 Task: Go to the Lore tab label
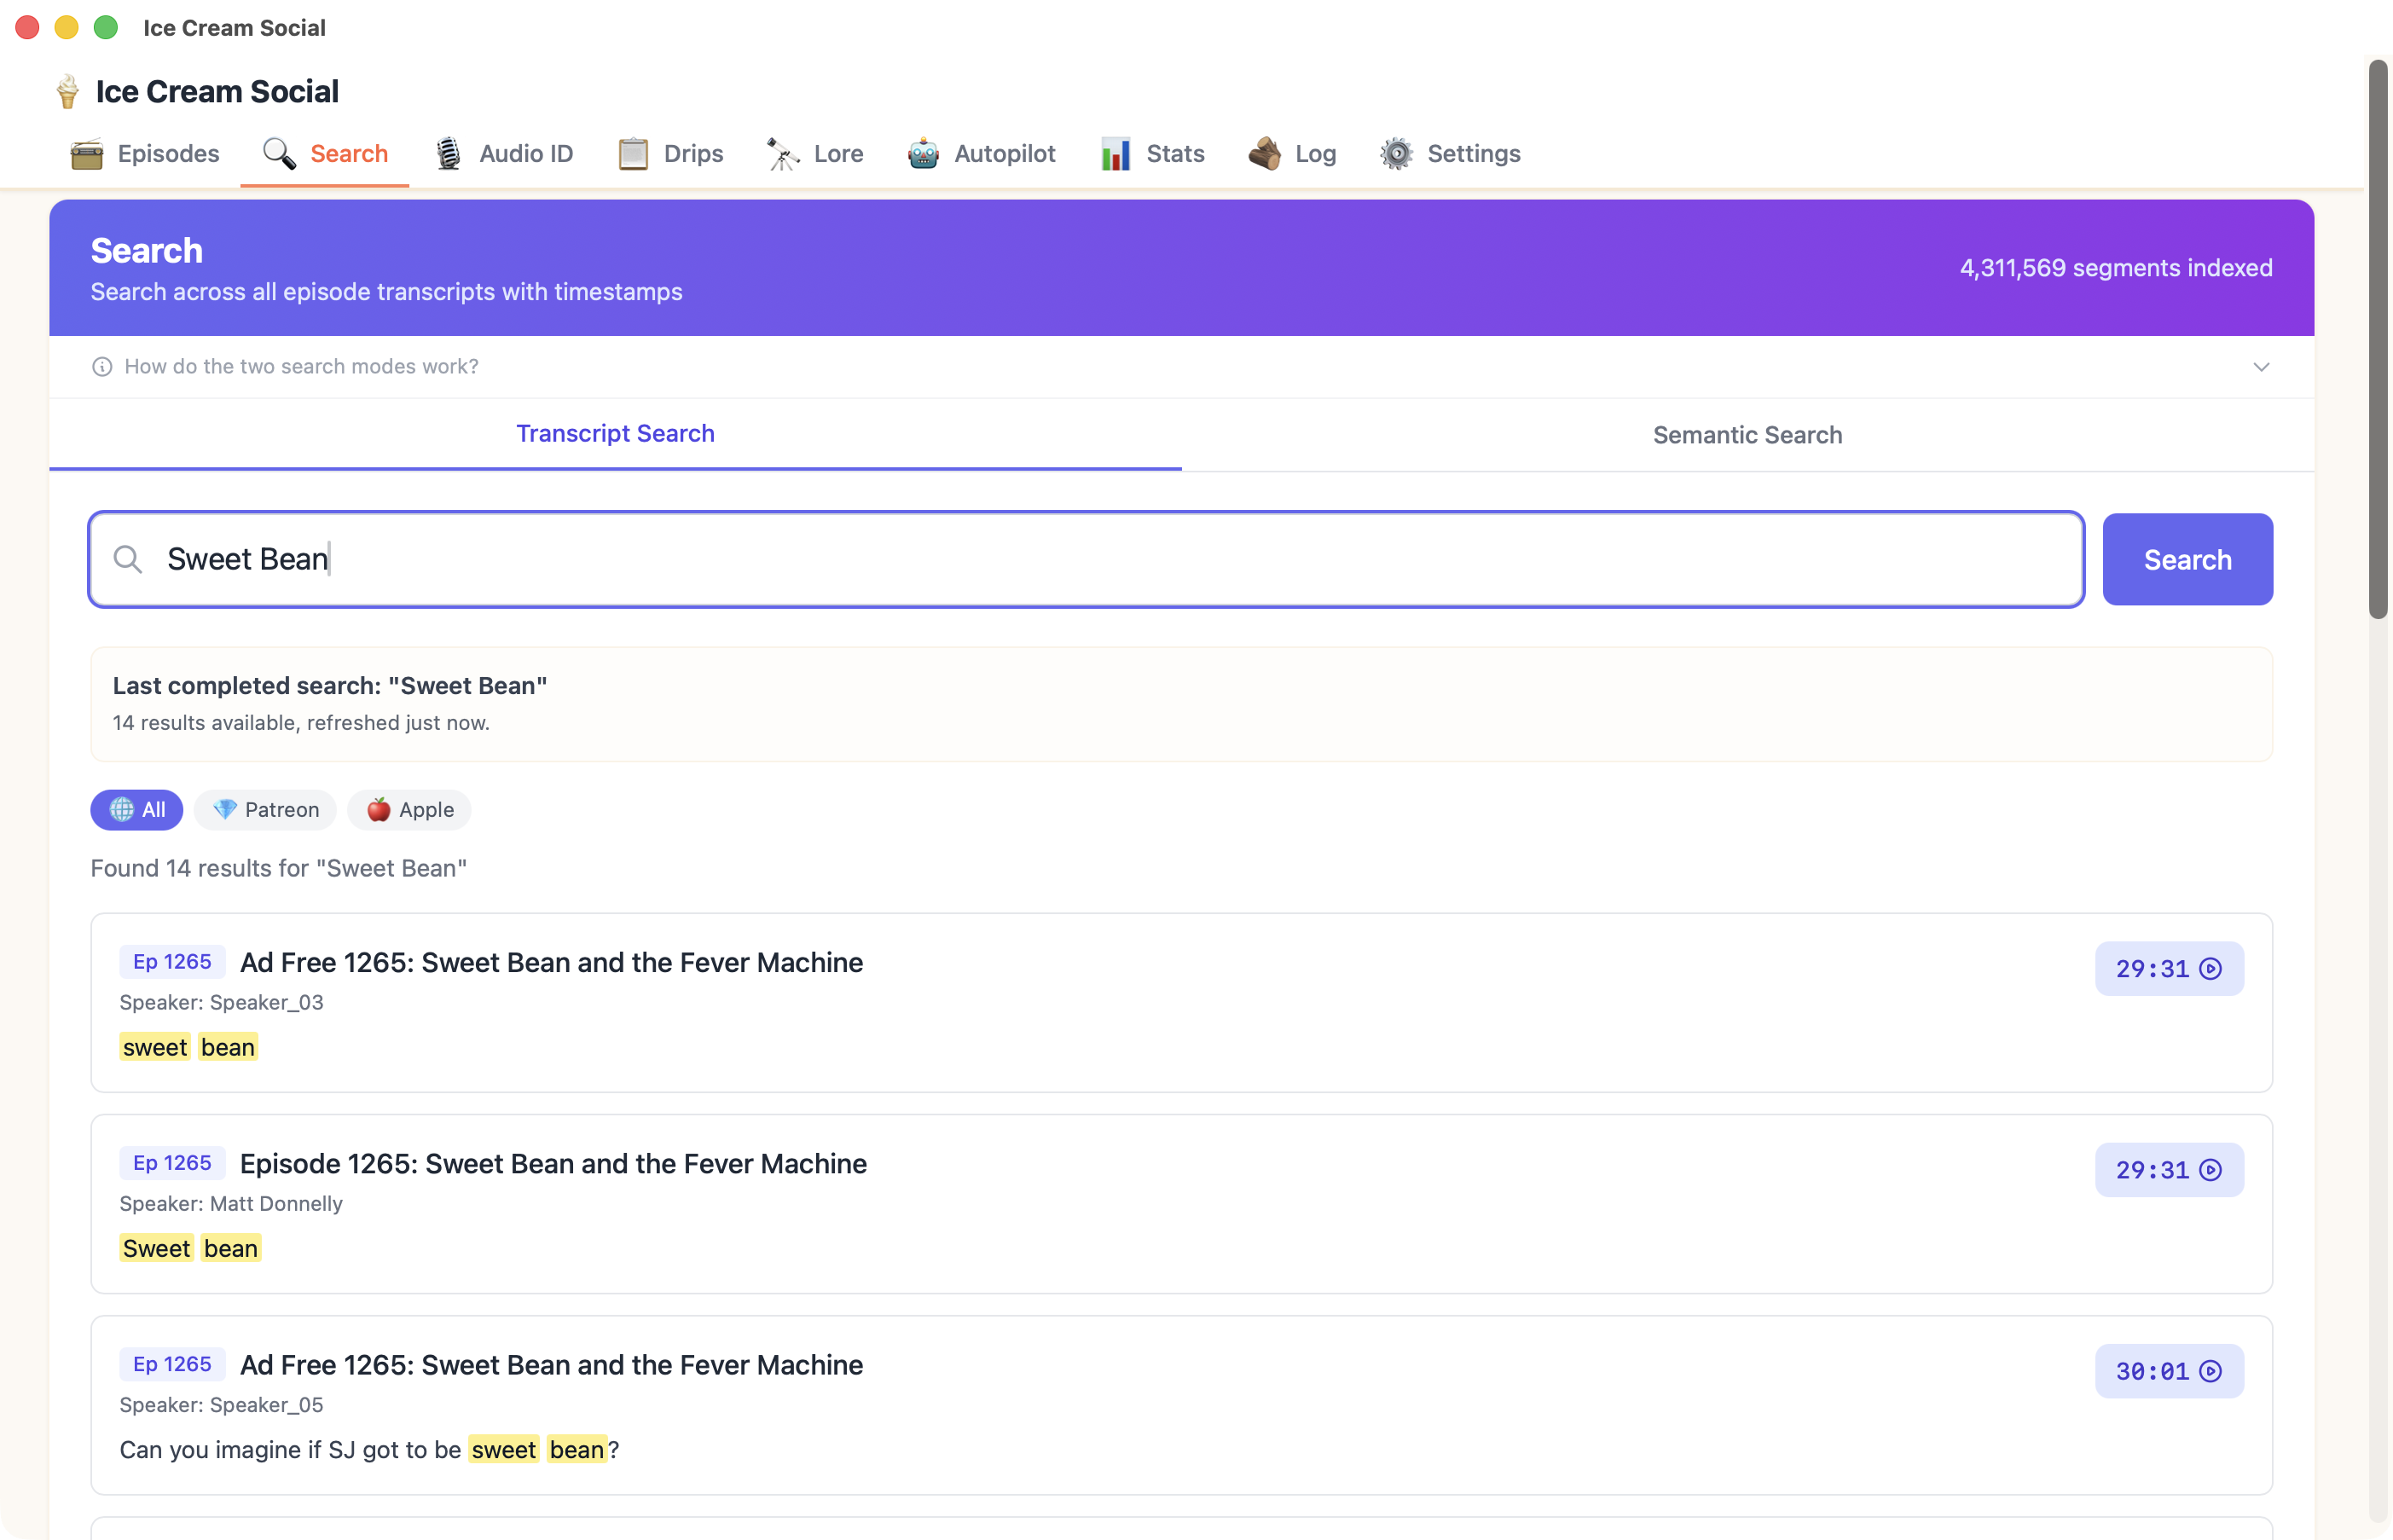click(838, 154)
